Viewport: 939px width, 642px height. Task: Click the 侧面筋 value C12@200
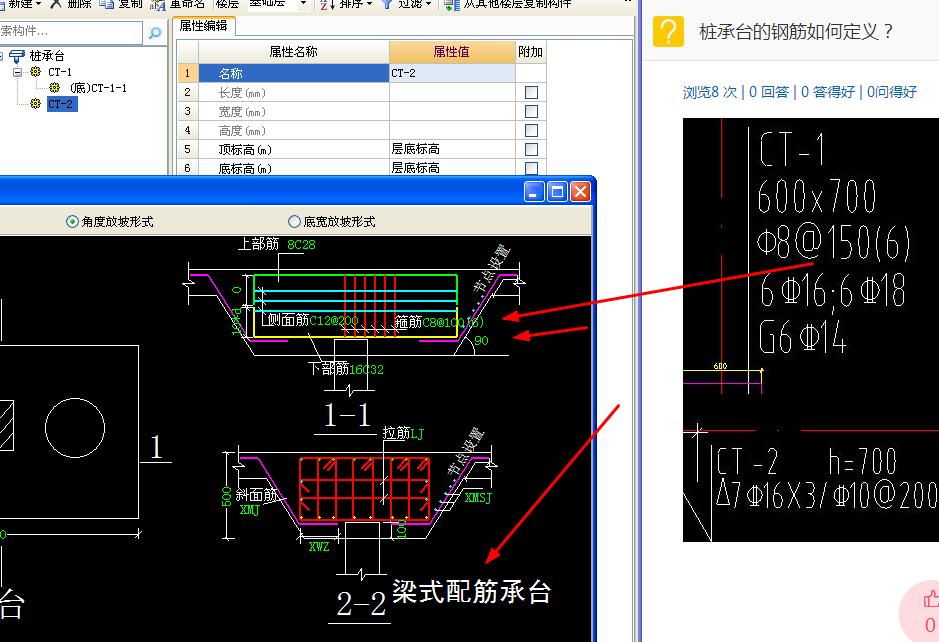coord(334,321)
